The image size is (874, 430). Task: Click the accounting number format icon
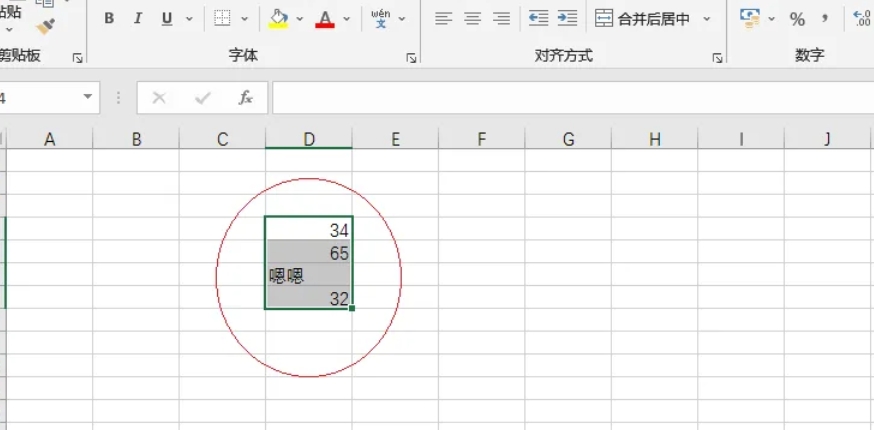750,18
